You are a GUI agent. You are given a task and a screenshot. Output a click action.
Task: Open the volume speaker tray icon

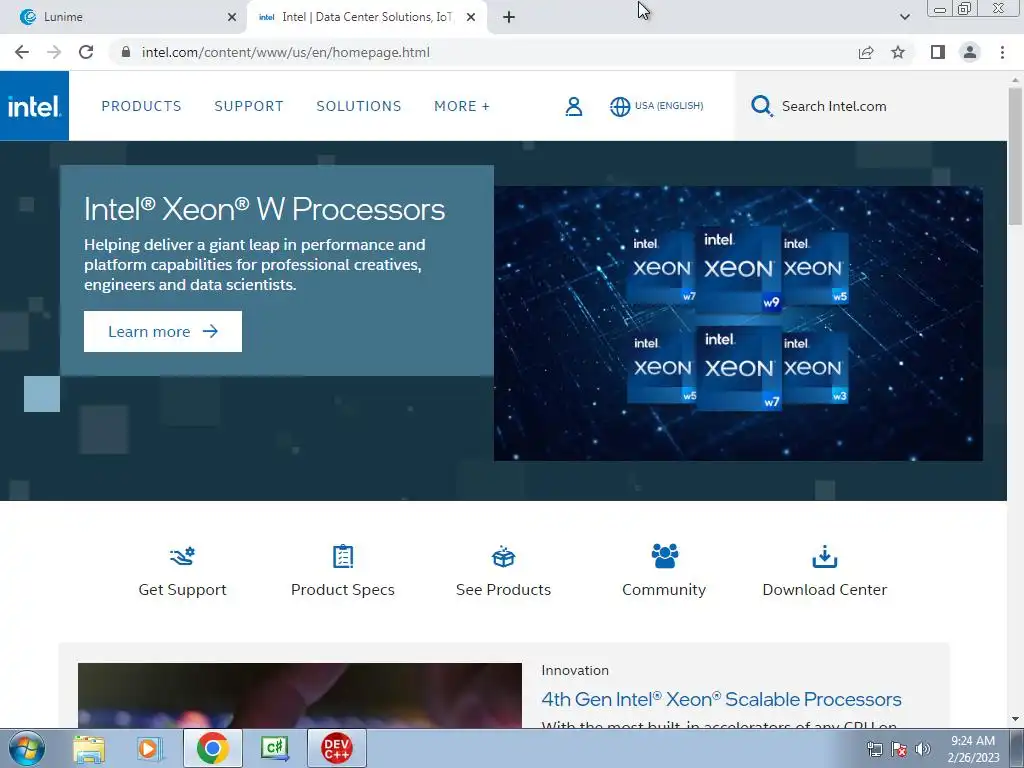pos(923,749)
